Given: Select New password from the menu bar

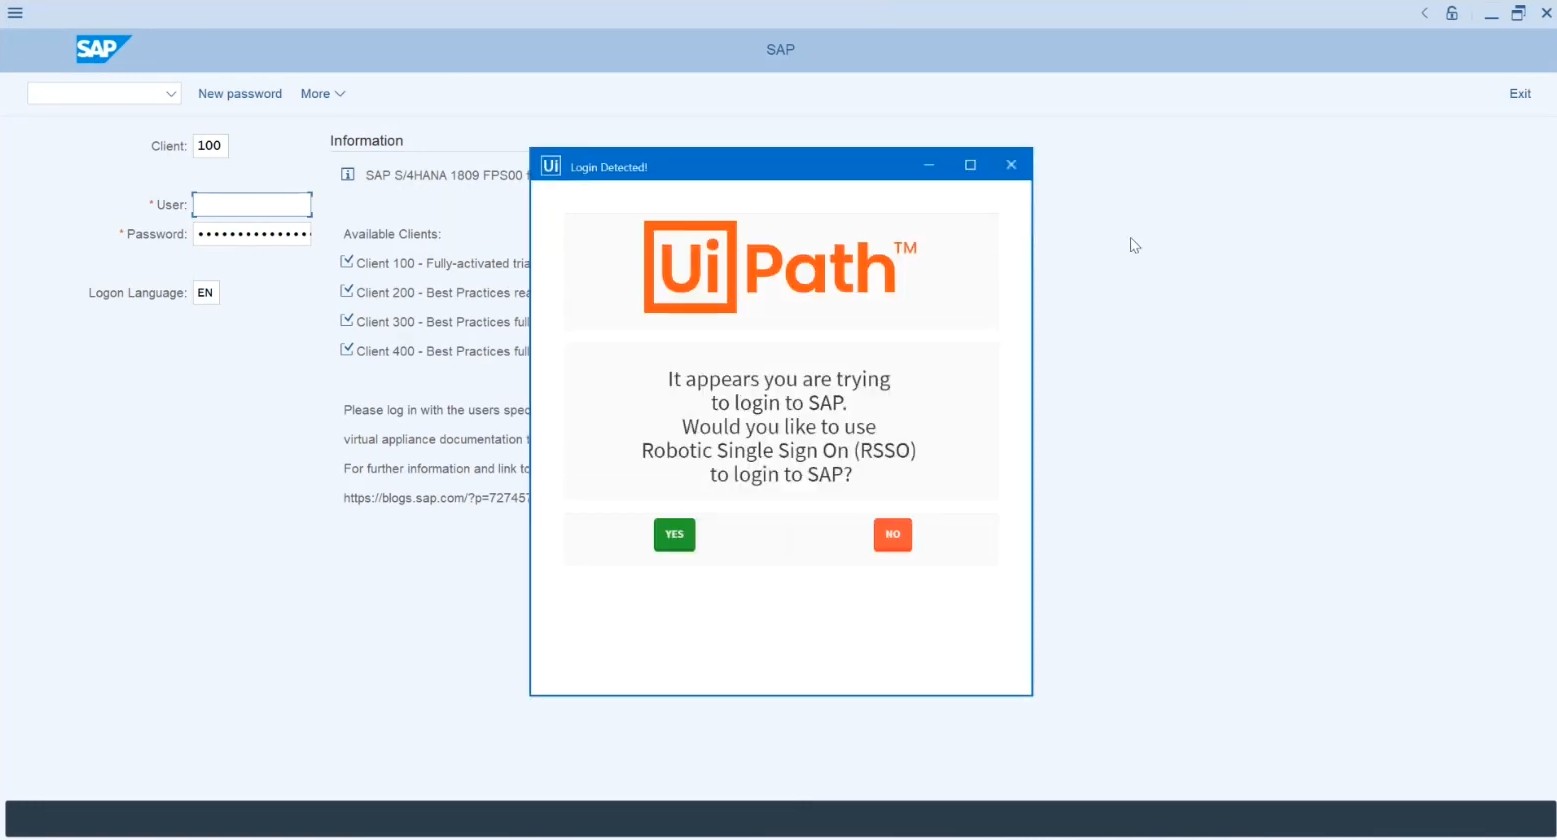Looking at the screenshot, I should 239,93.
